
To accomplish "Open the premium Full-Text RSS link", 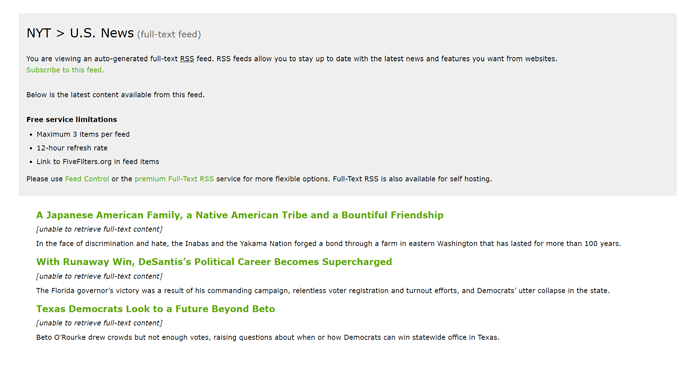I will pos(174,179).
